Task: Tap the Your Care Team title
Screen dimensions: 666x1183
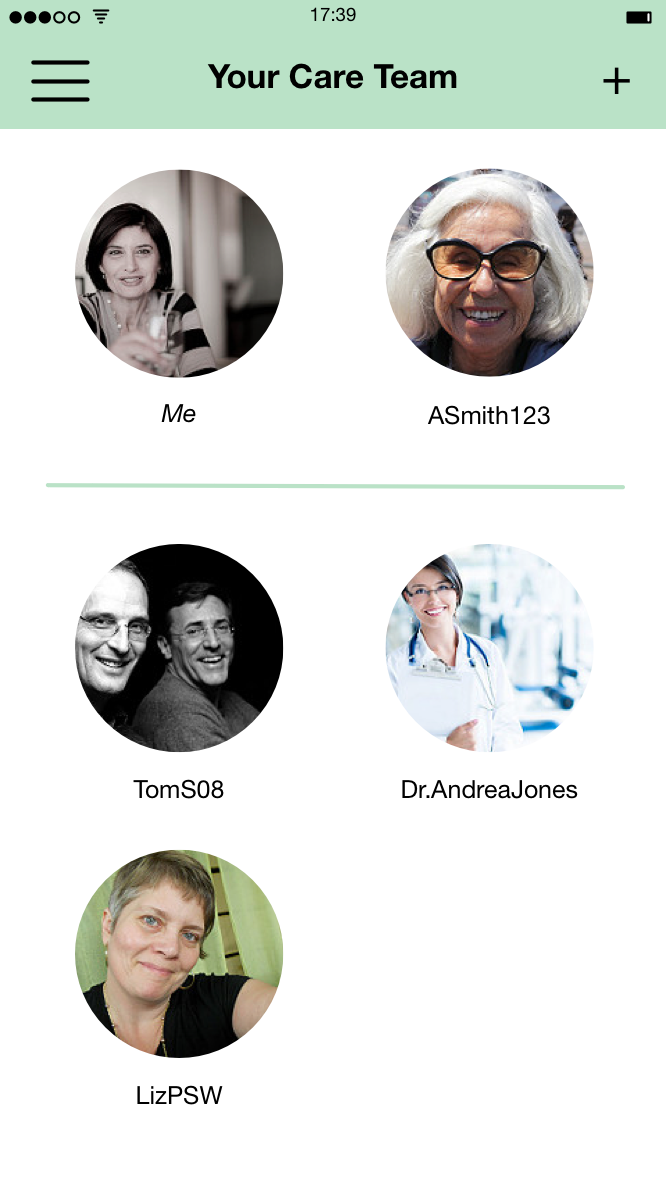Action: tap(333, 77)
